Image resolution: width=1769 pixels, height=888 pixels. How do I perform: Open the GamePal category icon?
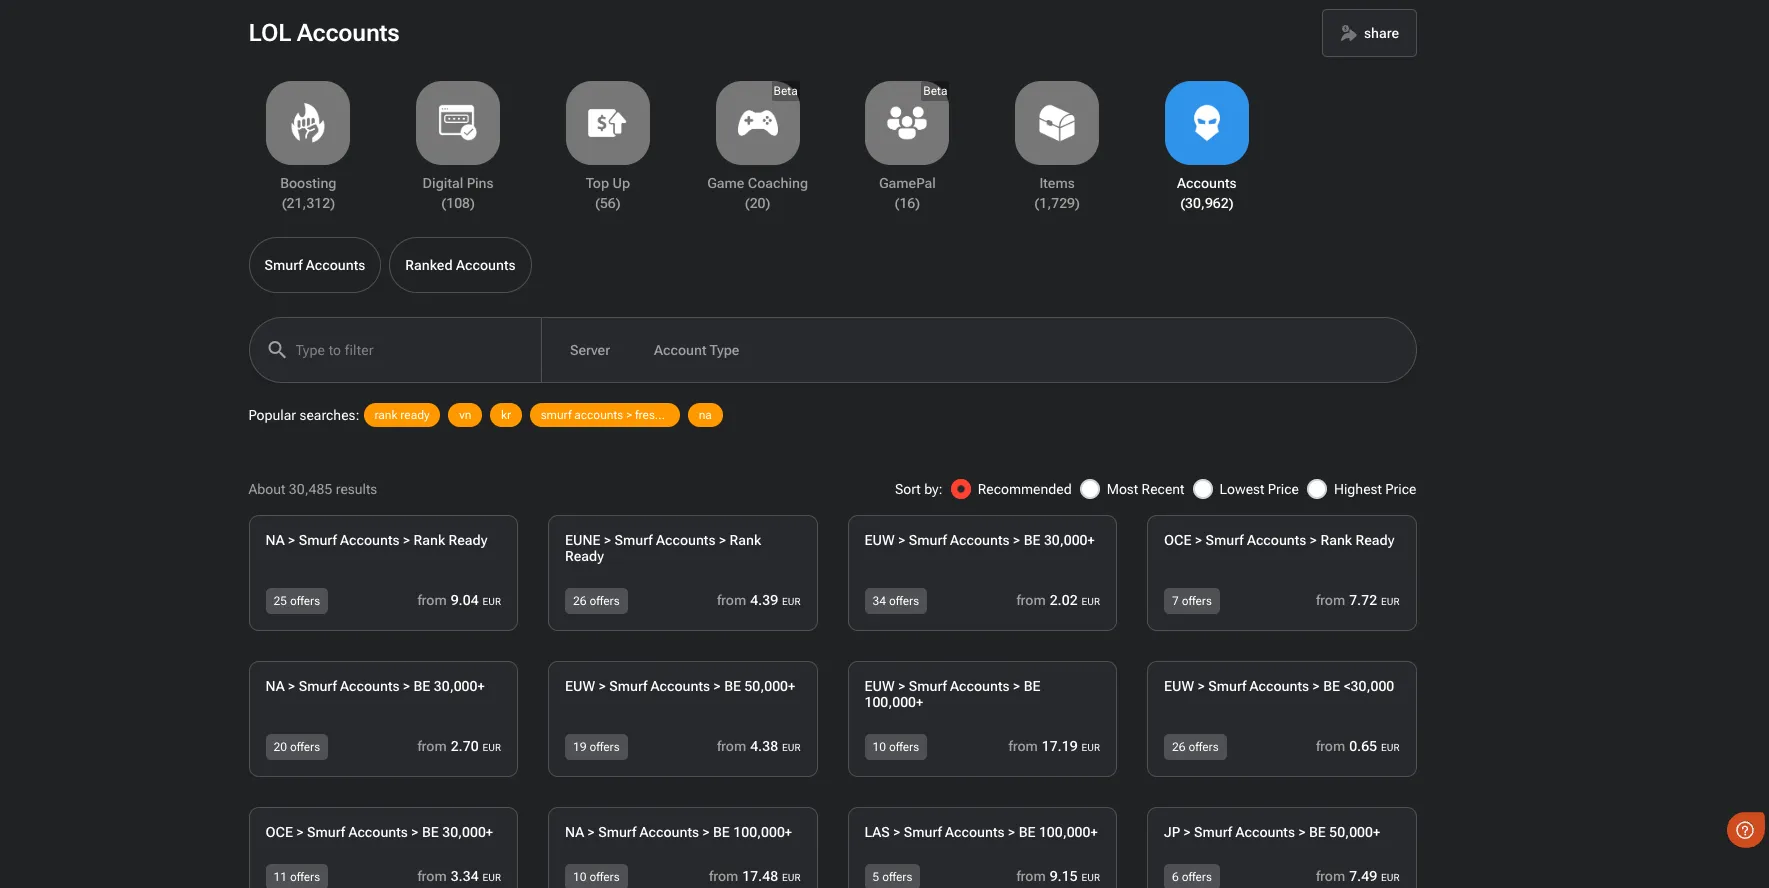pos(907,123)
